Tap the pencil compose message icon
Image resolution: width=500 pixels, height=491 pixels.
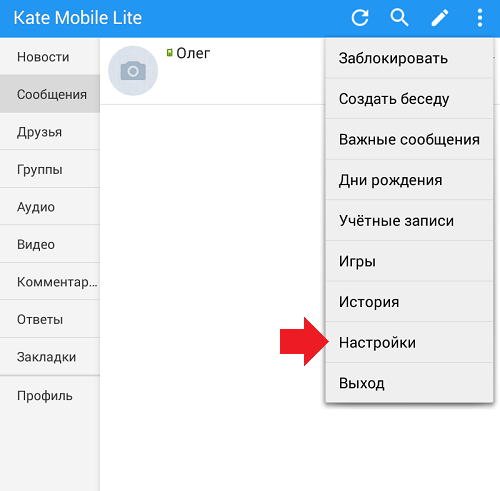[x=440, y=18]
